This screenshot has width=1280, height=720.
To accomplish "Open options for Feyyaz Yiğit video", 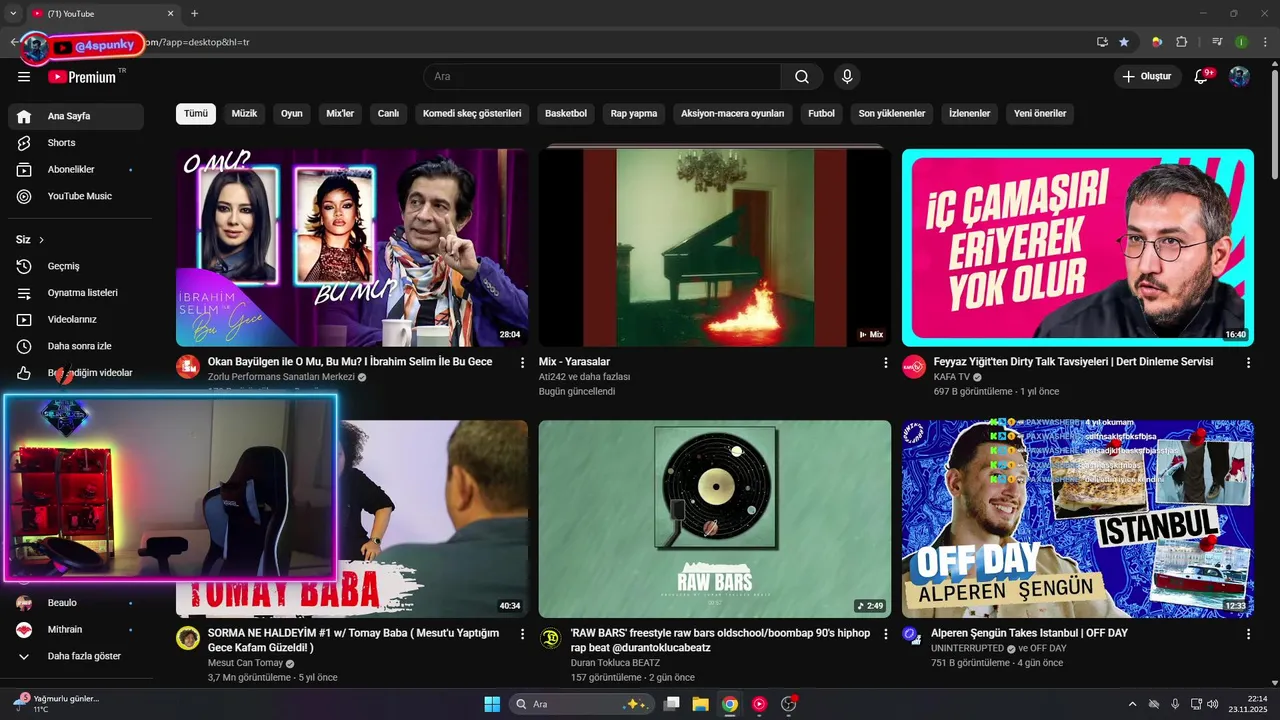I will click(x=1248, y=363).
